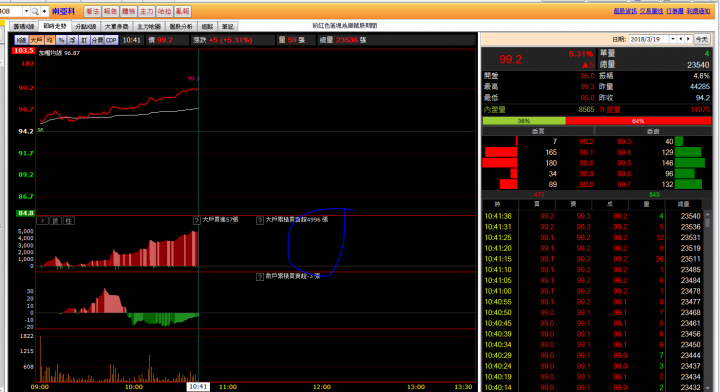Click the 今天 today button

coord(701,39)
